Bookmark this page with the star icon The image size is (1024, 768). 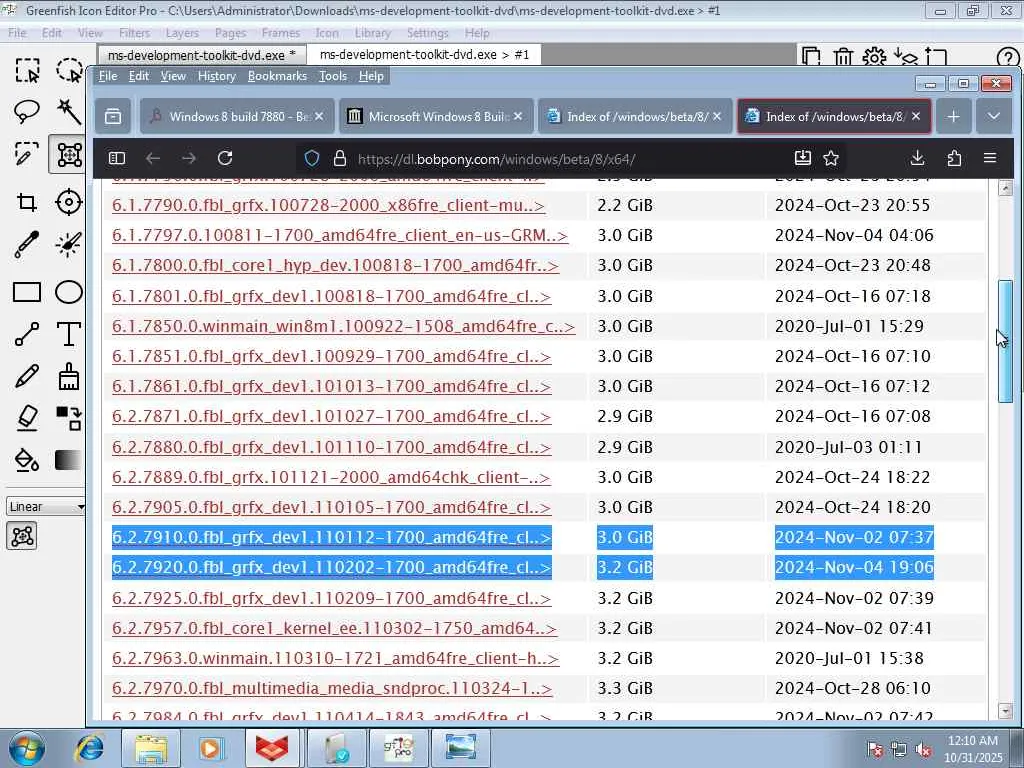[x=831, y=158]
